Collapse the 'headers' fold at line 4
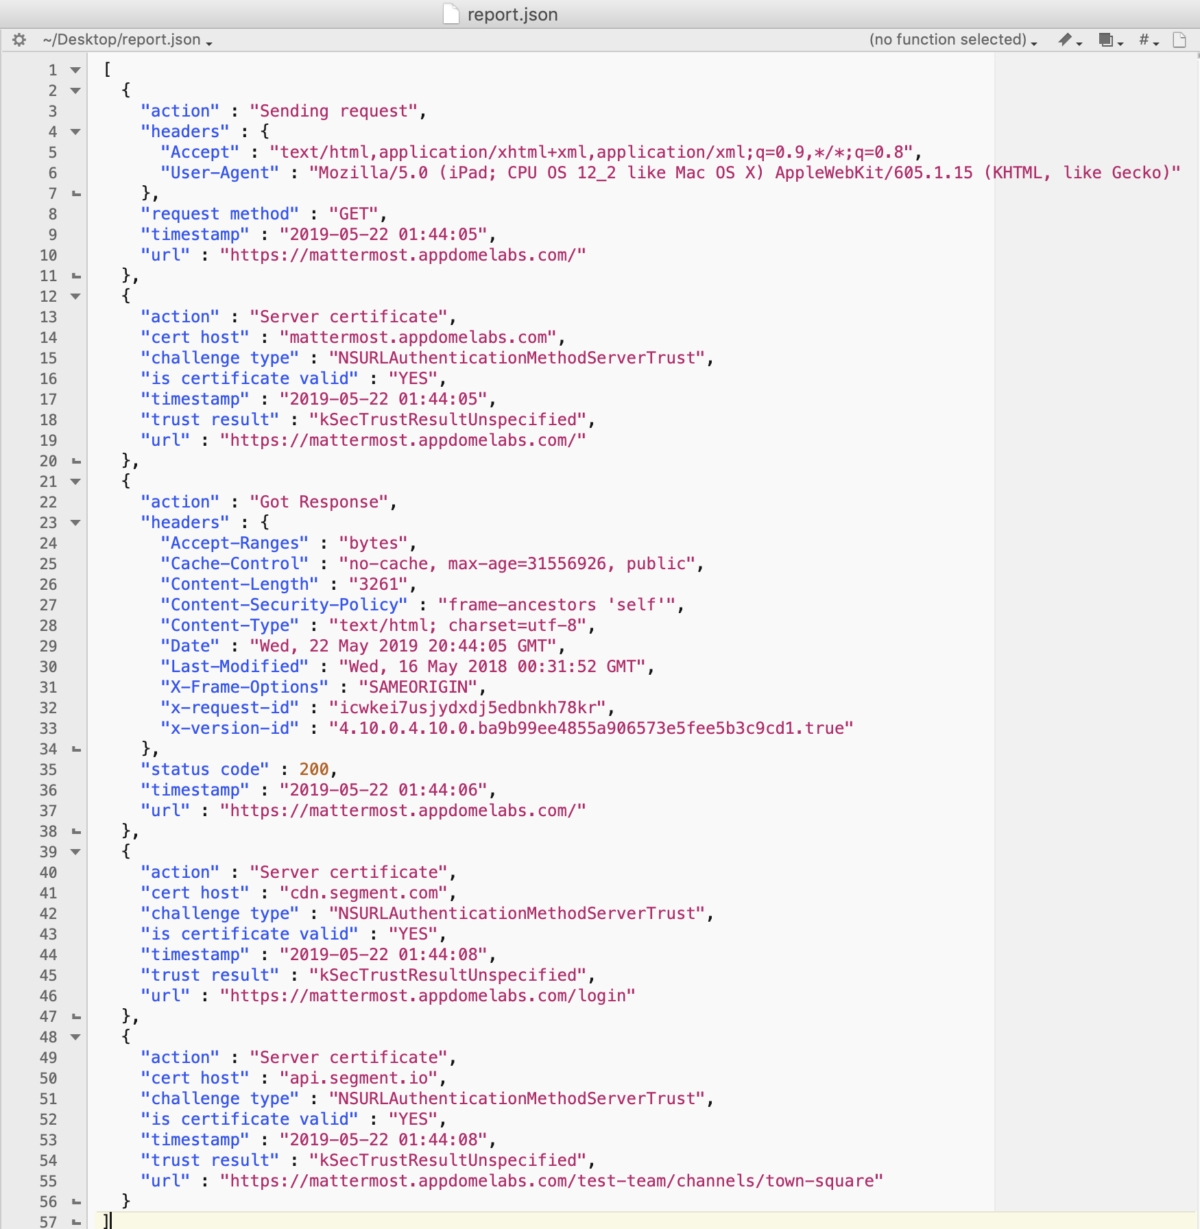 (74, 131)
